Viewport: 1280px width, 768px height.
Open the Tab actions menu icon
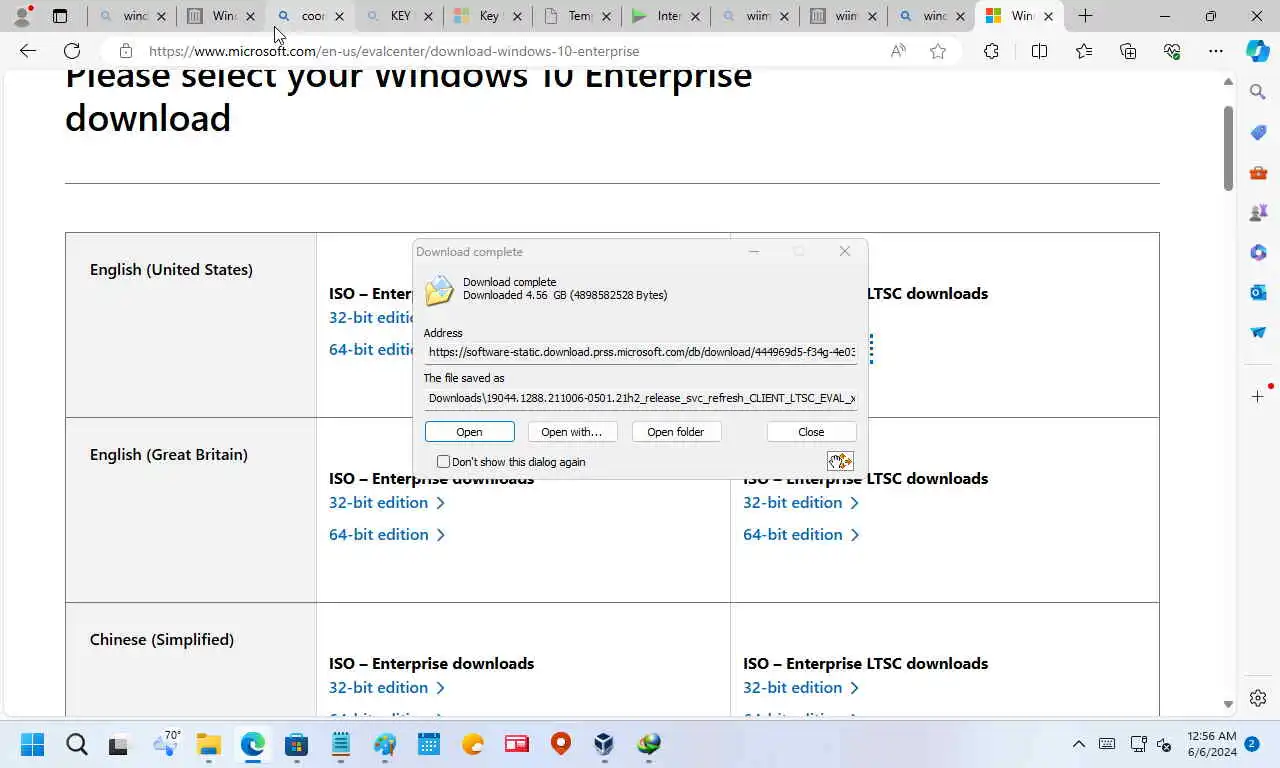point(60,16)
